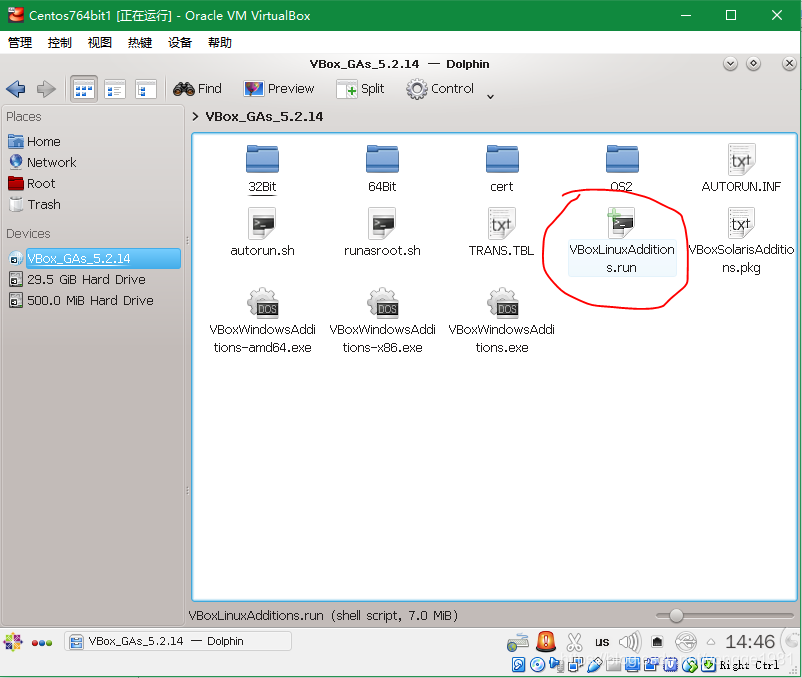
Task: Open Network in Places
Action: pyautogui.click(x=42, y=162)
